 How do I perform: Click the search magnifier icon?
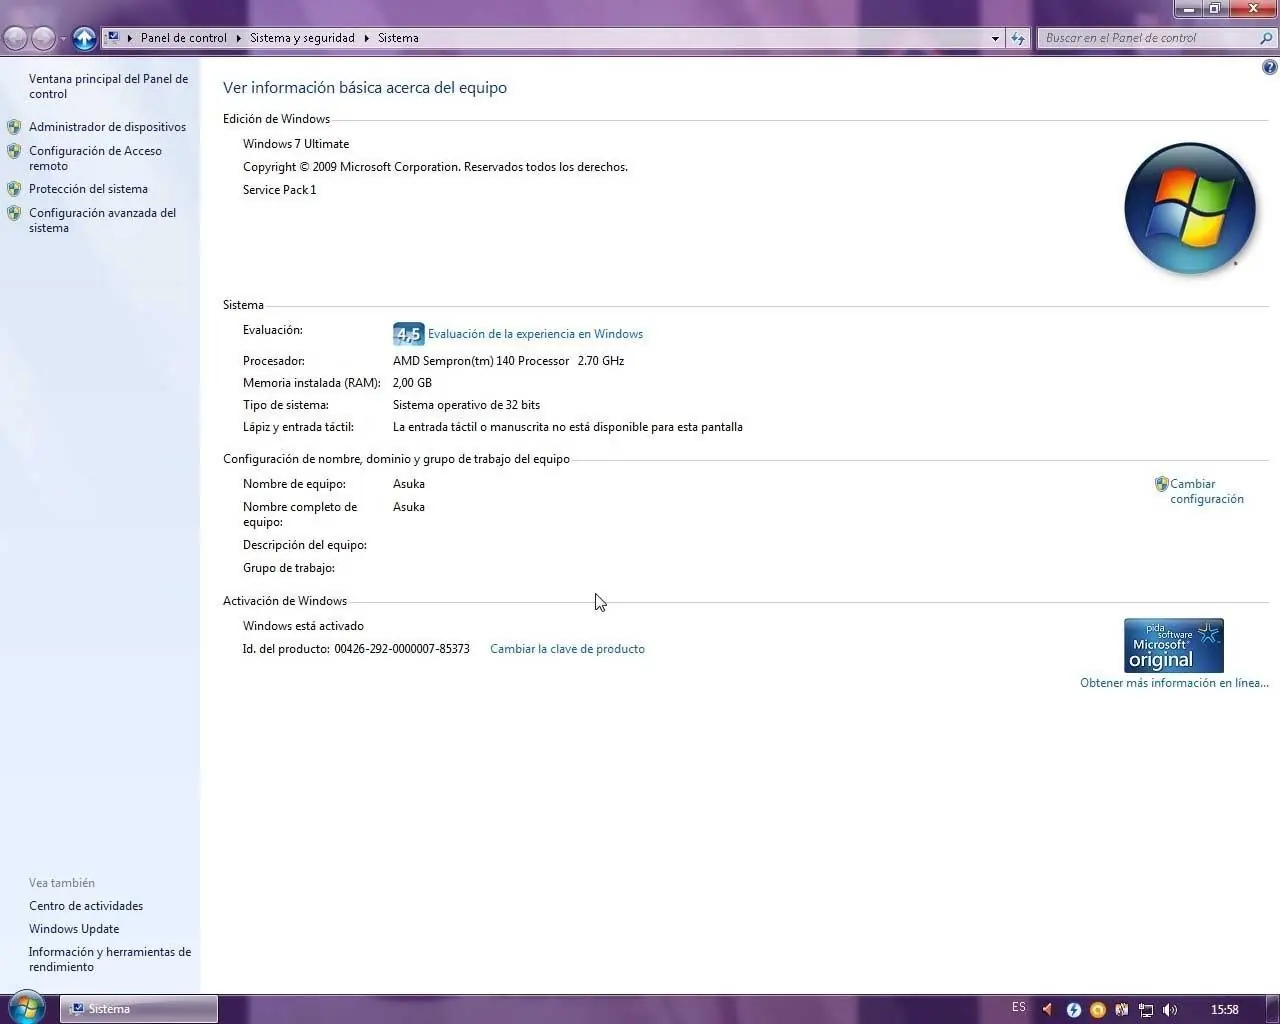(x=1267, y=38)
